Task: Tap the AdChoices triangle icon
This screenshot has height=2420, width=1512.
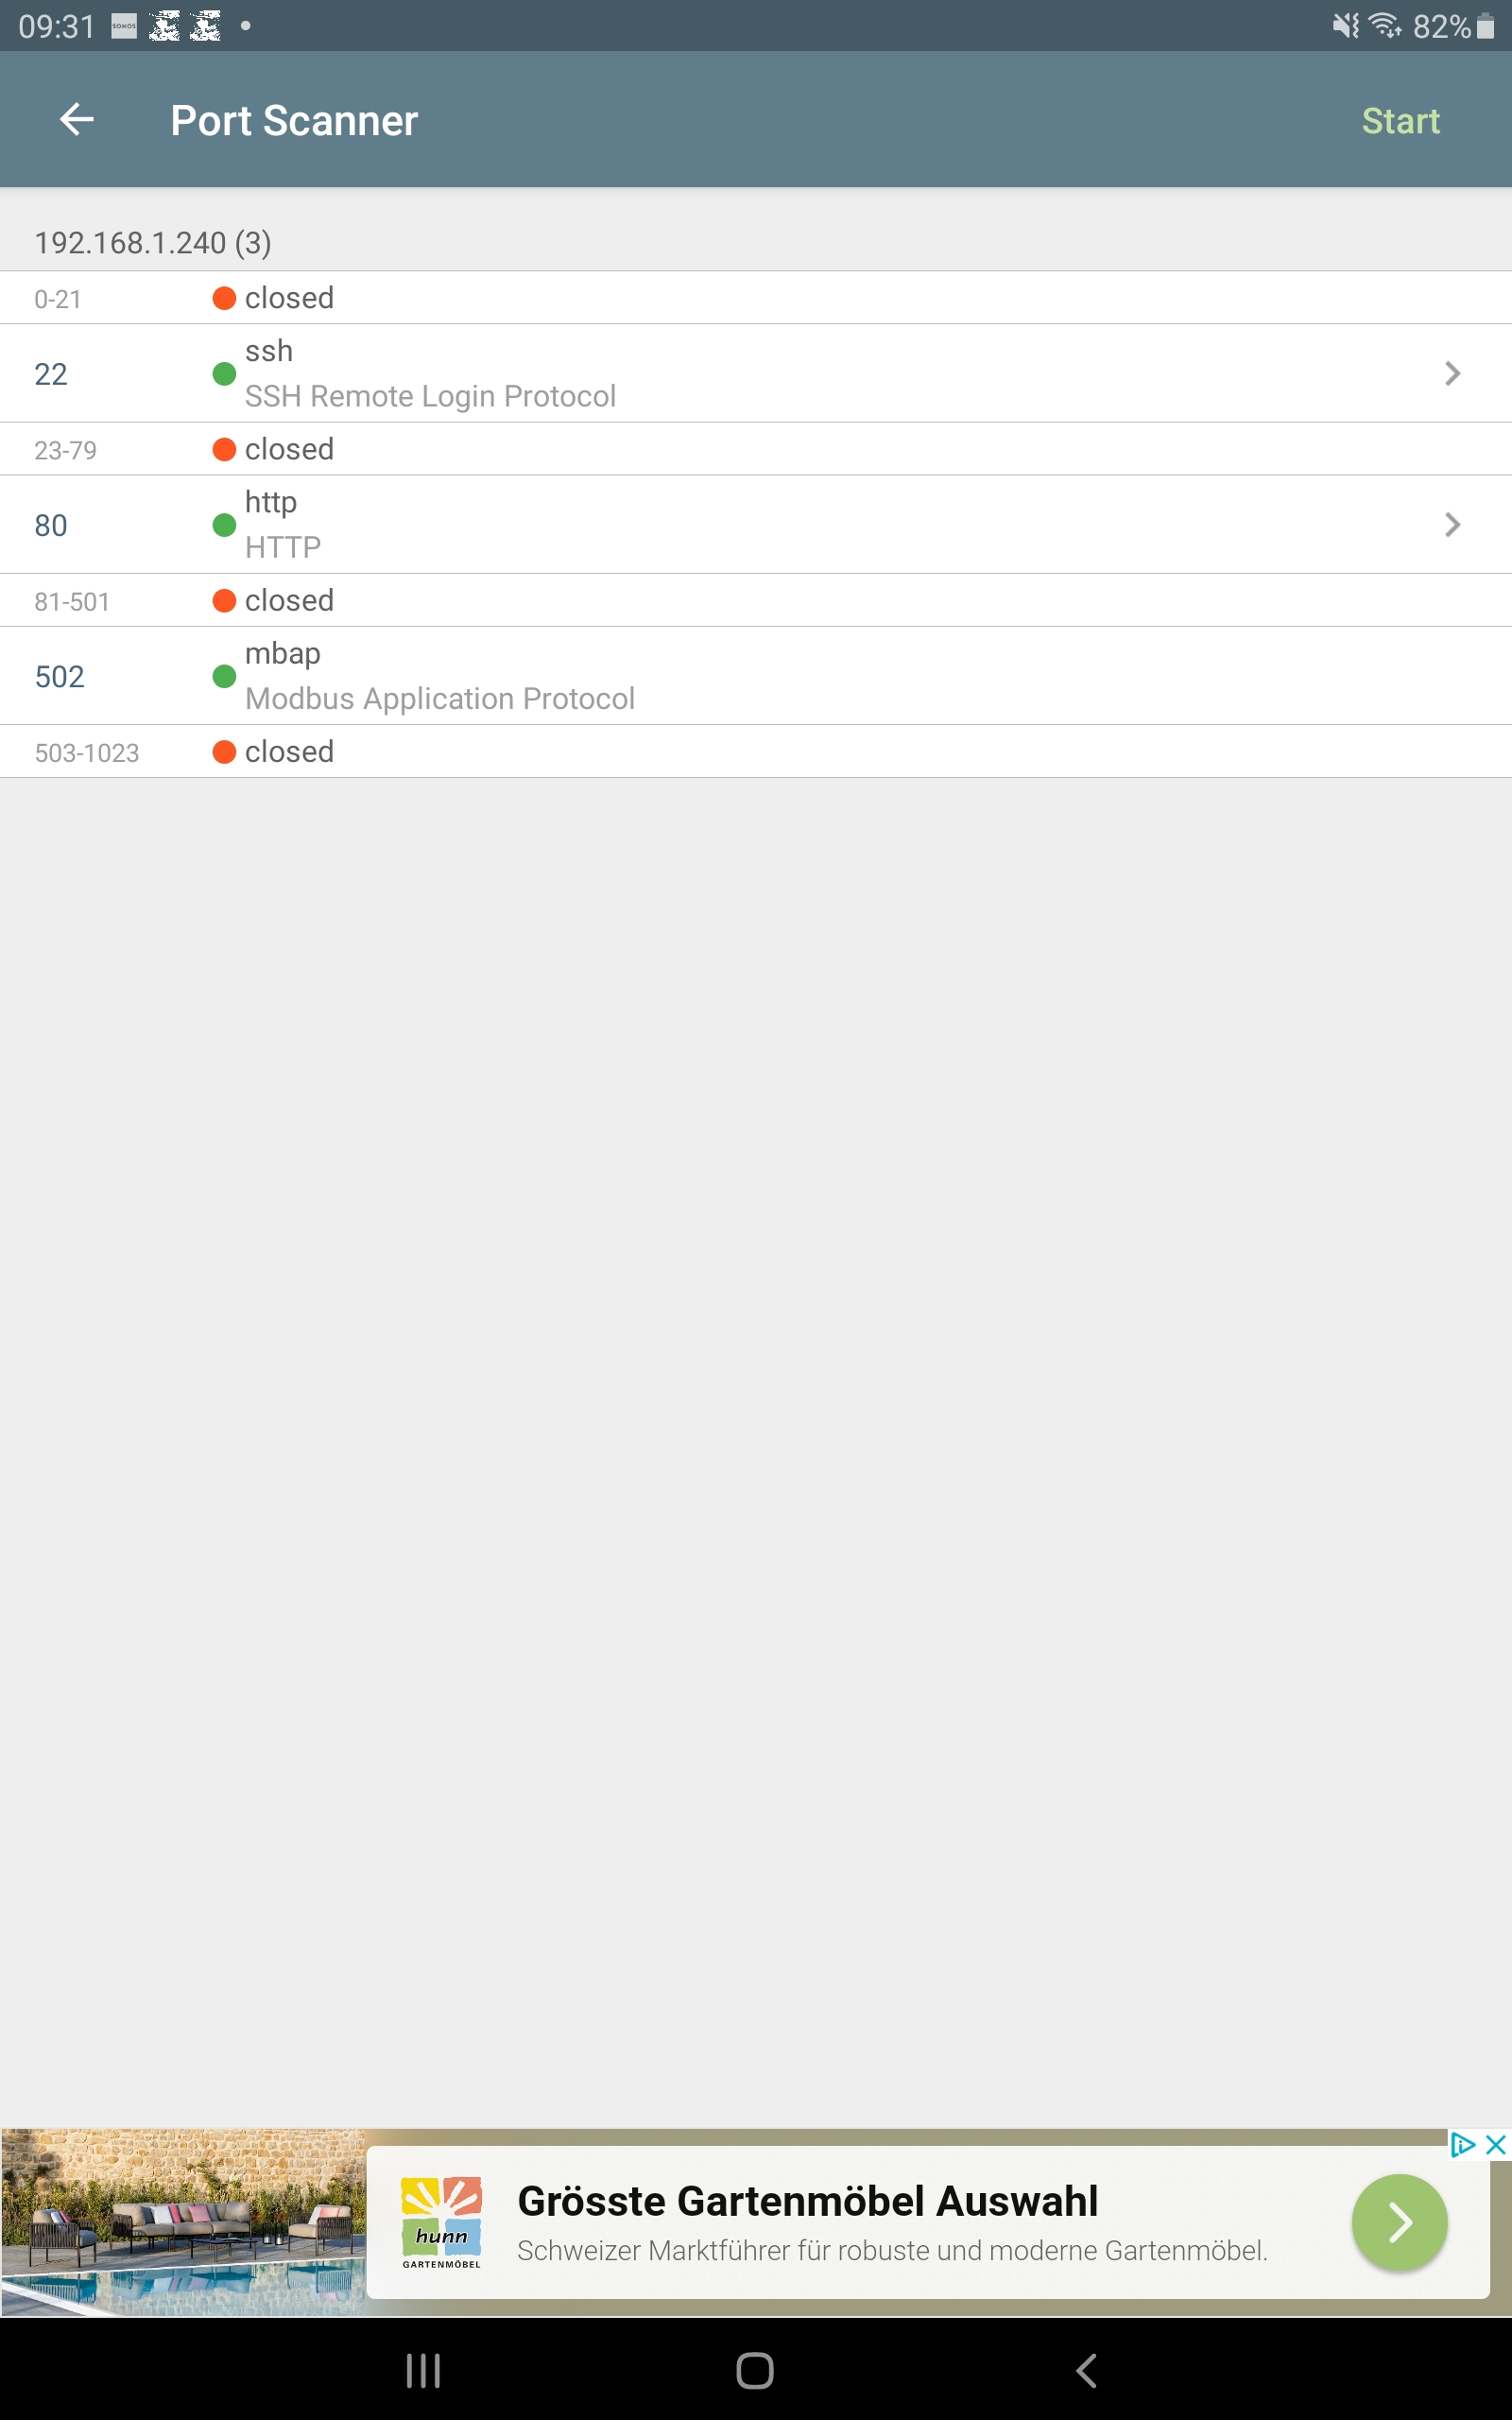Action: coord(1463,2144)
